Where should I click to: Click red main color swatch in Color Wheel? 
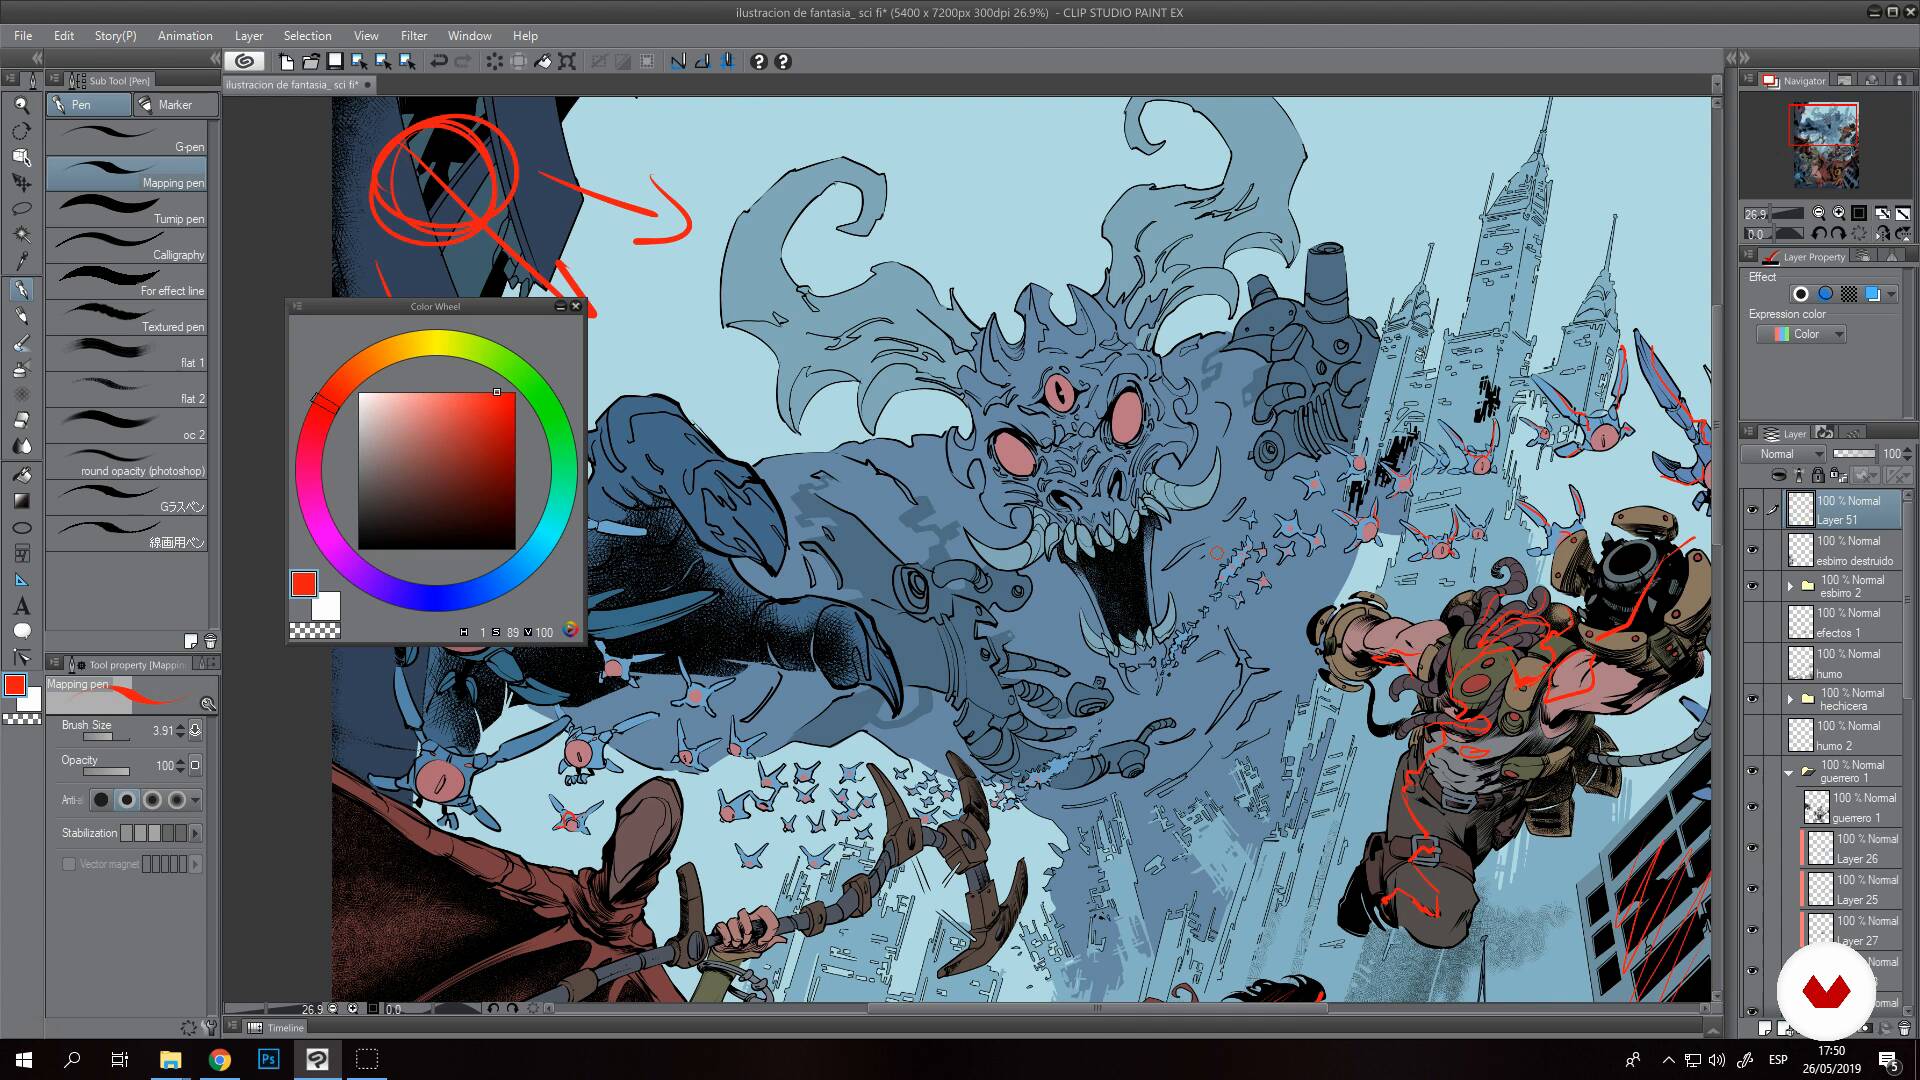pyautogui.click(x=304, y=584)
